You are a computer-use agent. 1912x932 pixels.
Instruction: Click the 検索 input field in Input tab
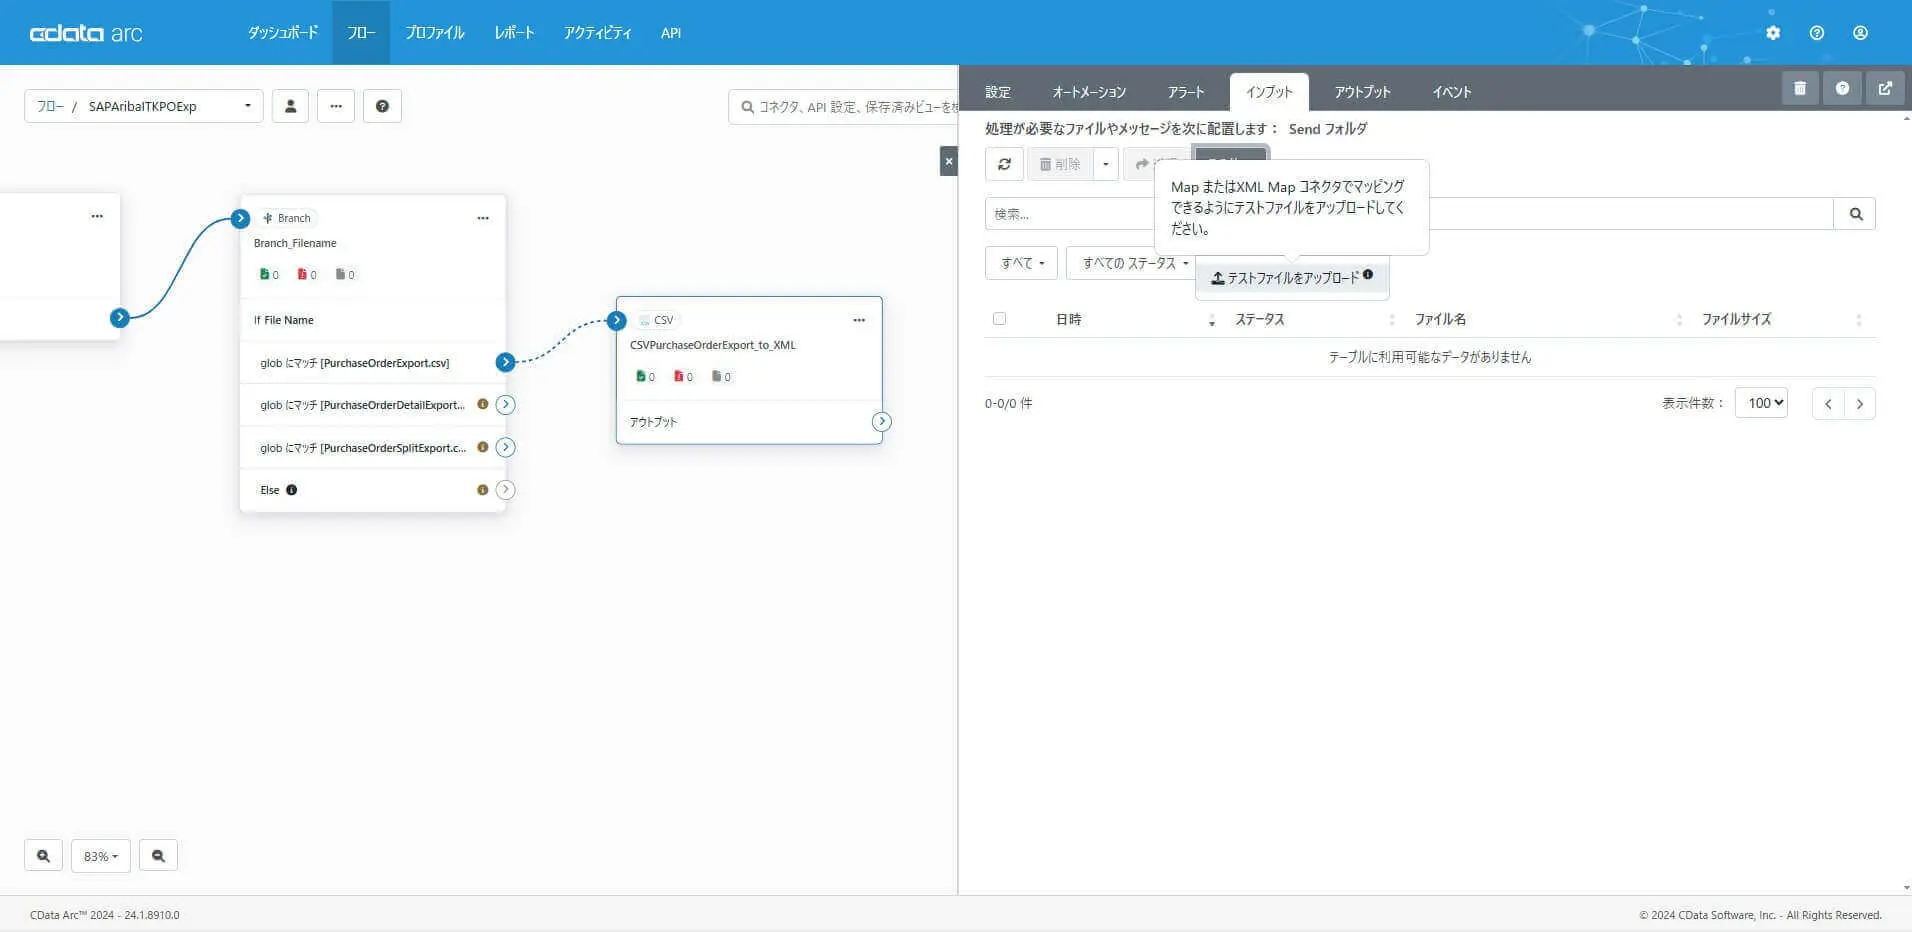point(1409,214)
